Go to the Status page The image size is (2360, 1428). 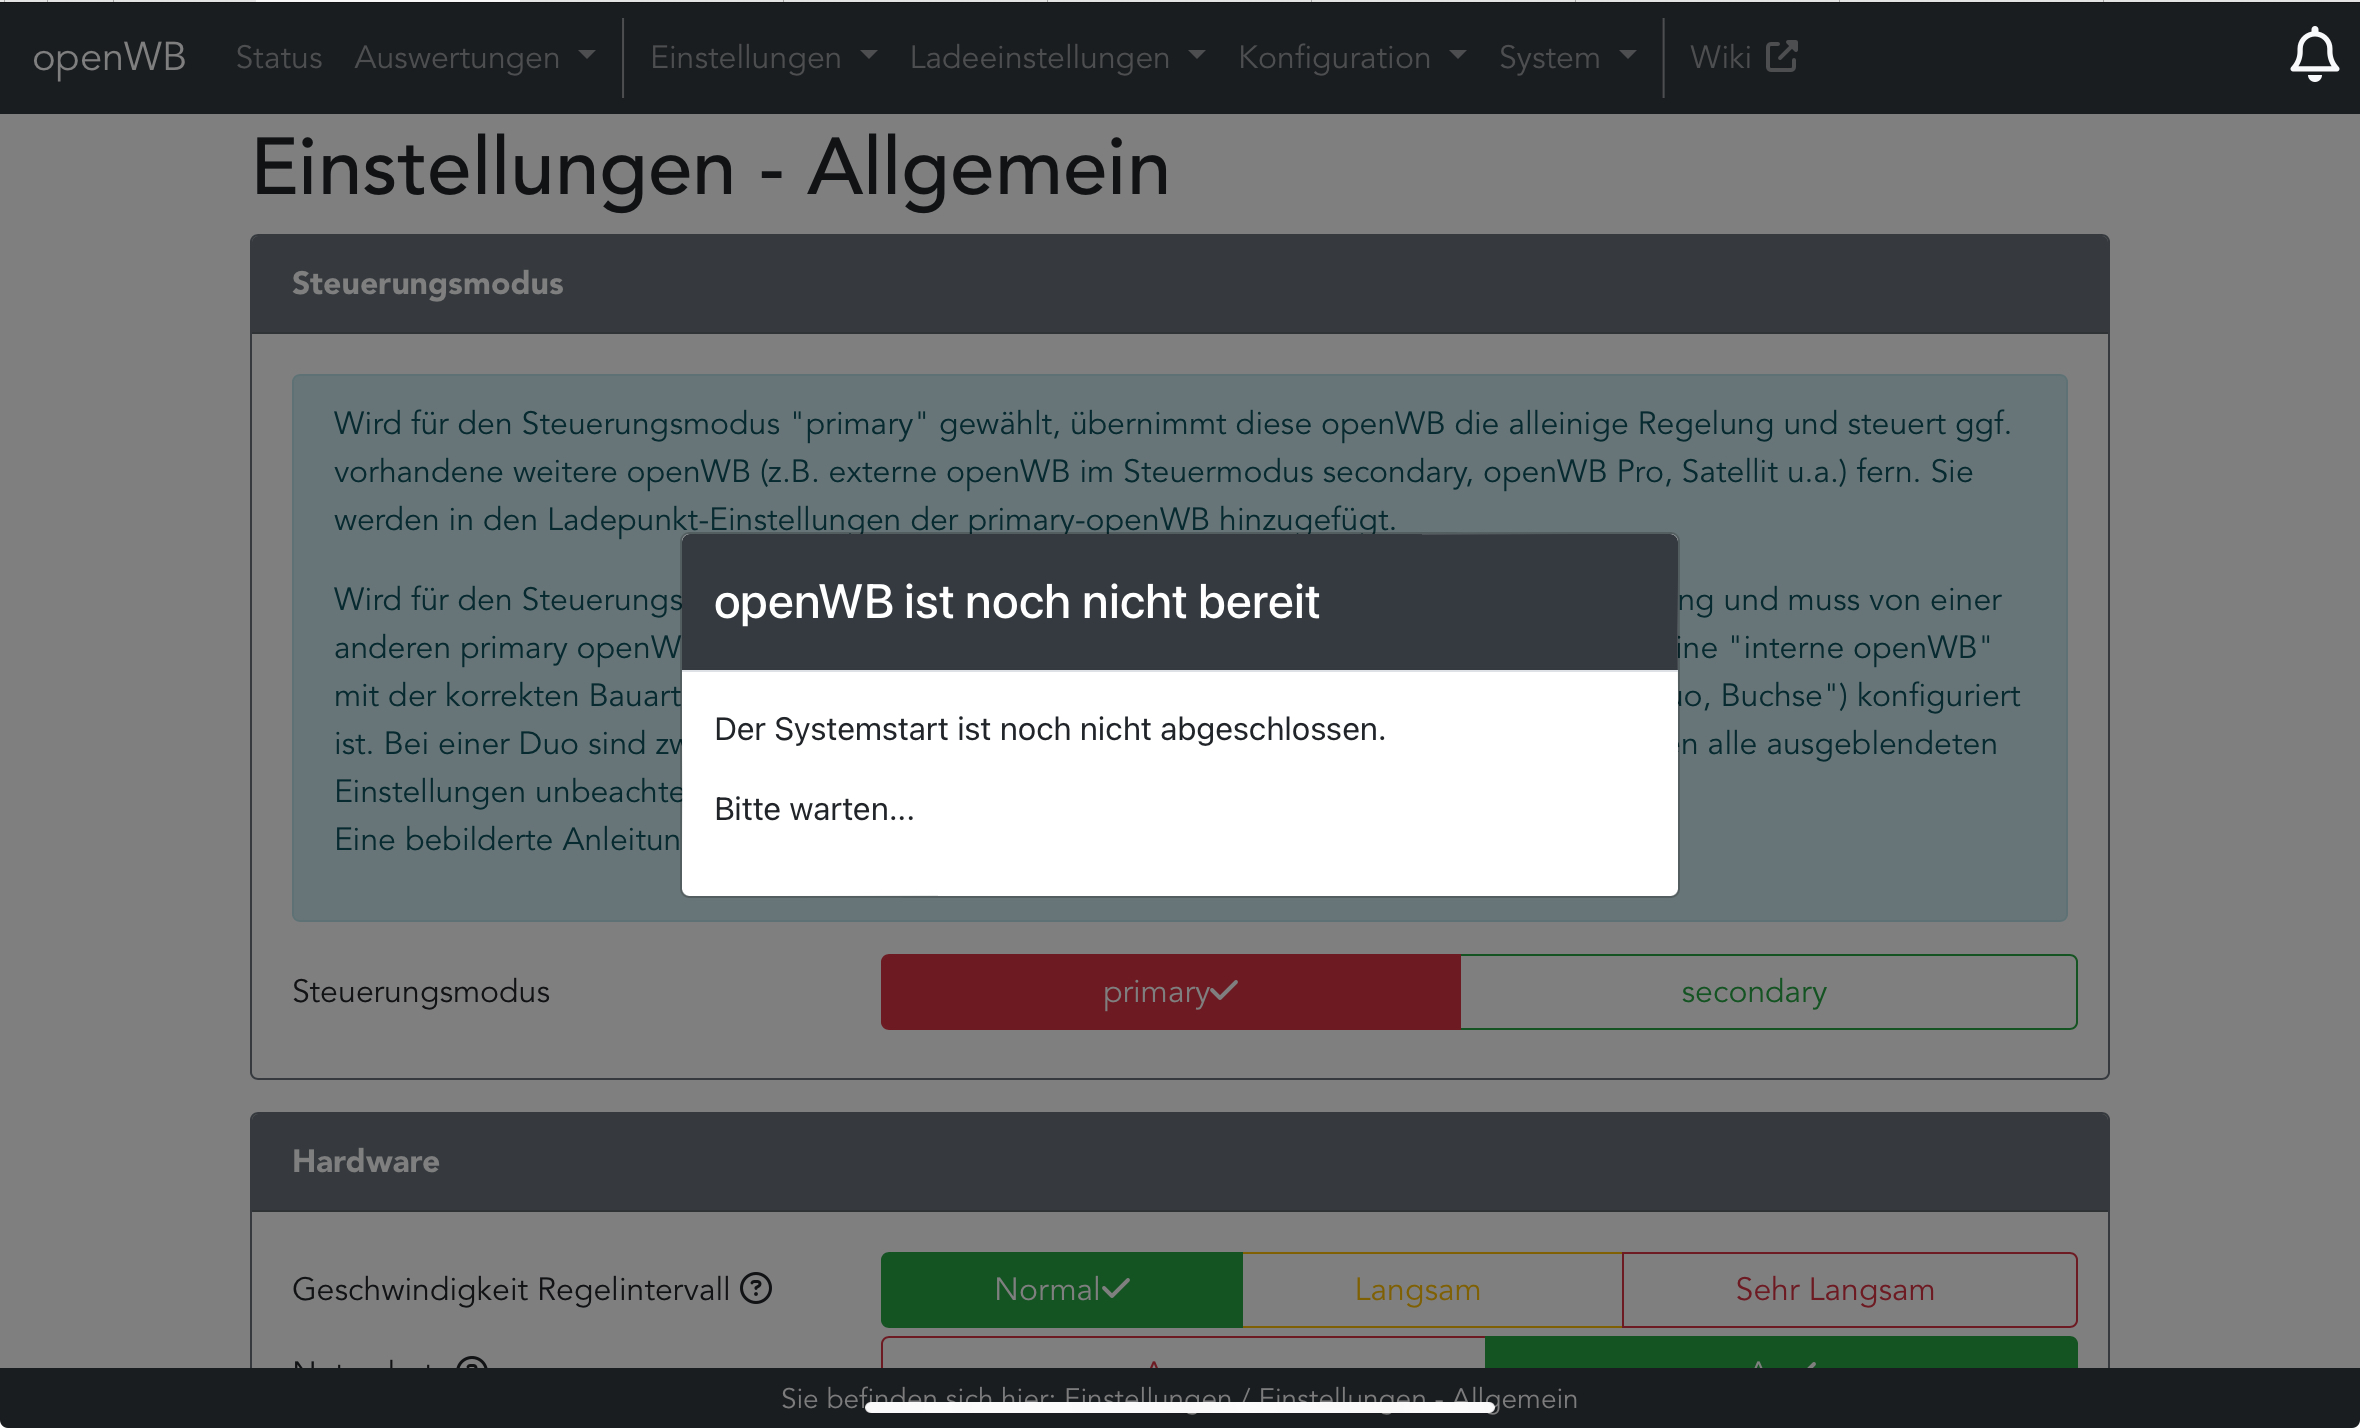(278, 57)
